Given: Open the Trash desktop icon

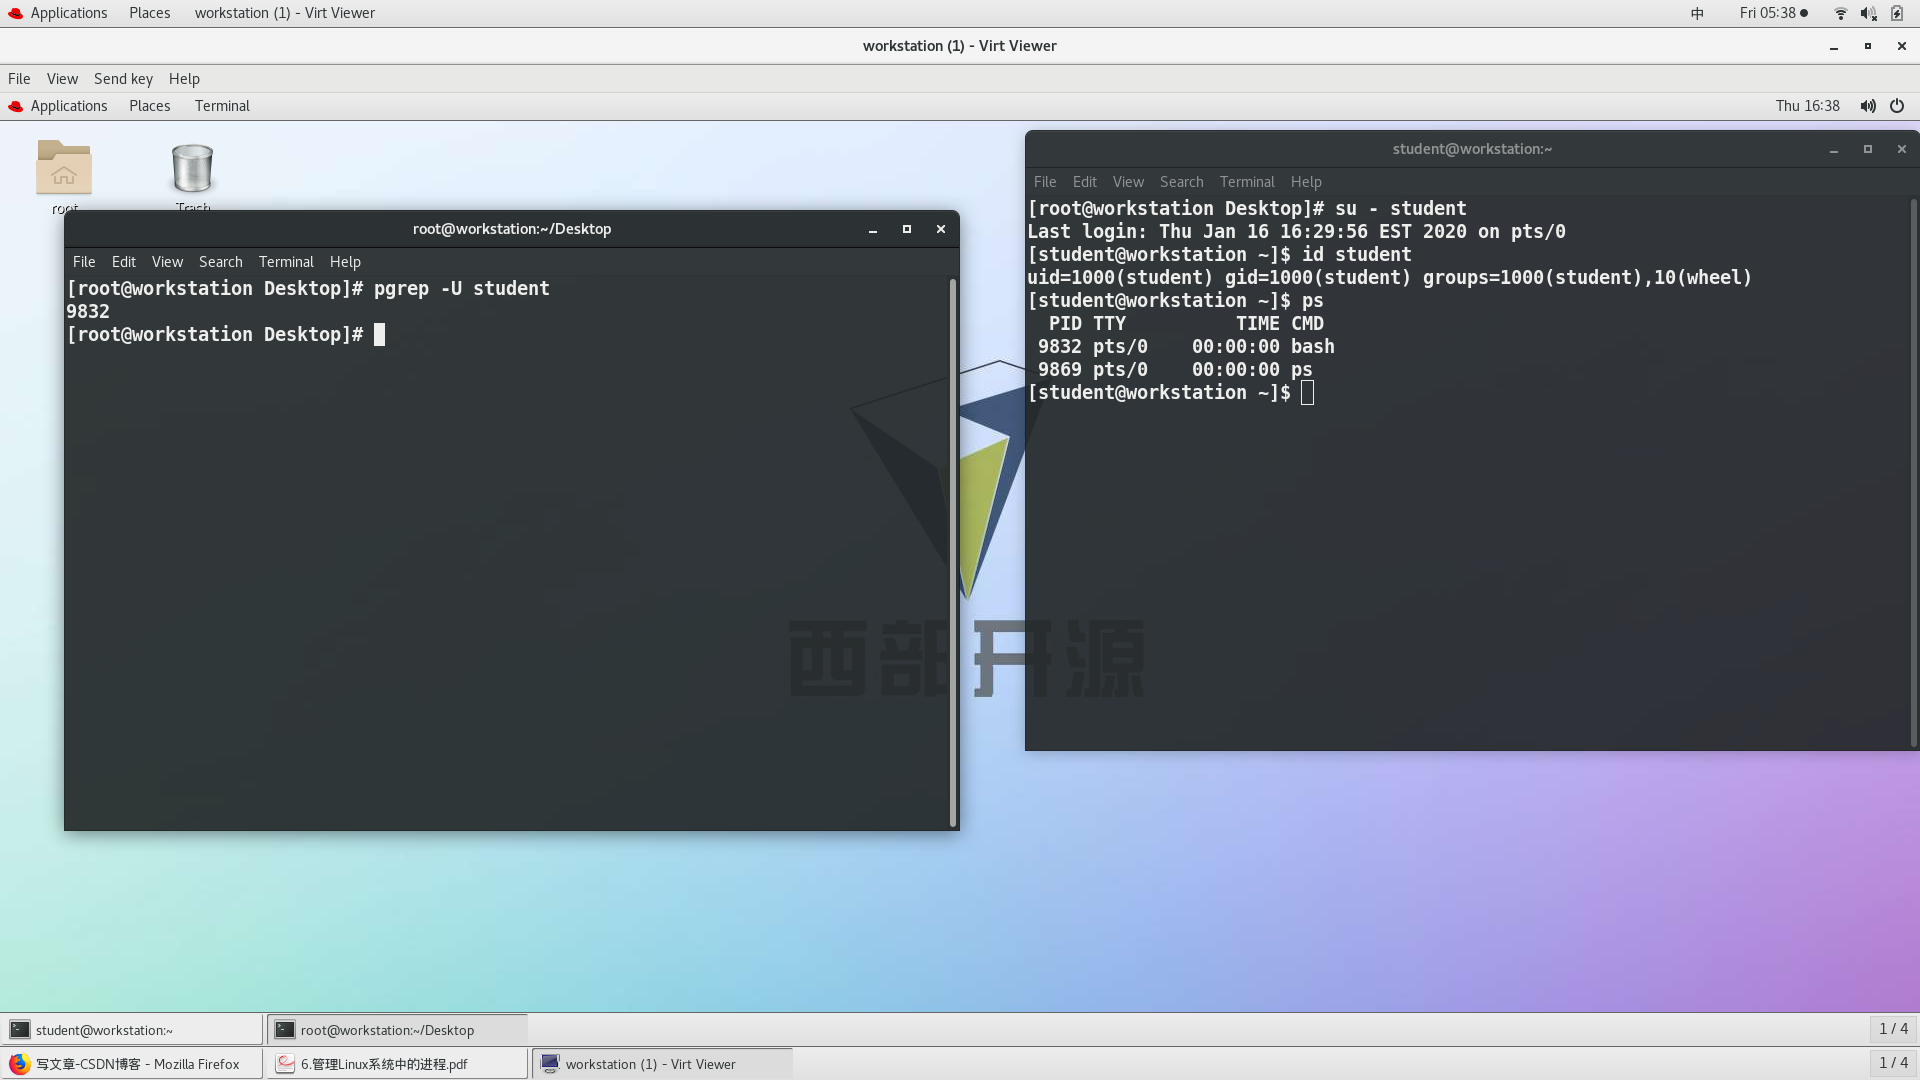Looking at the screenshot, I should [192, 170].
